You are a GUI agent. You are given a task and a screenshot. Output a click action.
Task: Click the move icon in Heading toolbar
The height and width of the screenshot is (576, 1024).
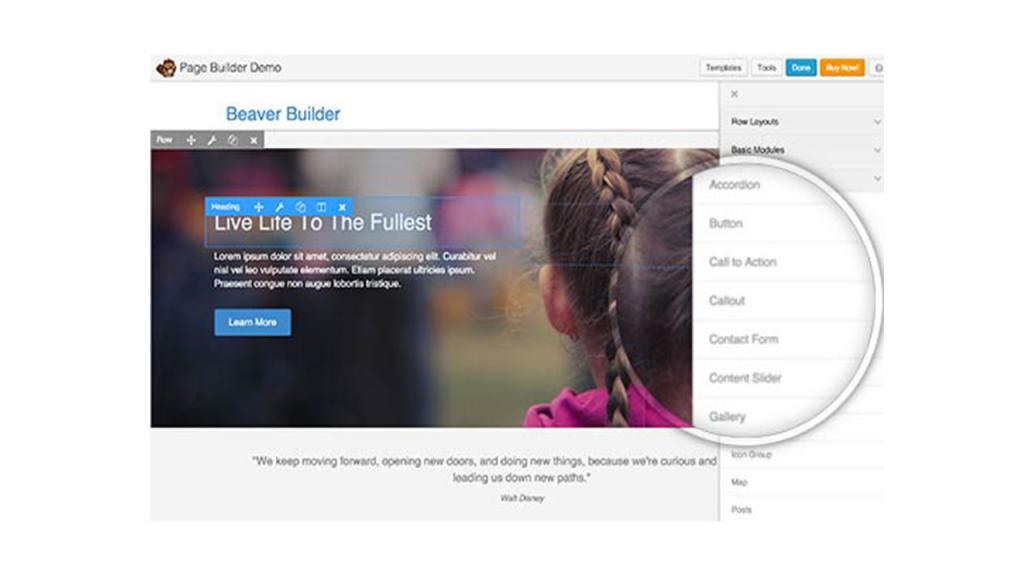coord(258,207)
